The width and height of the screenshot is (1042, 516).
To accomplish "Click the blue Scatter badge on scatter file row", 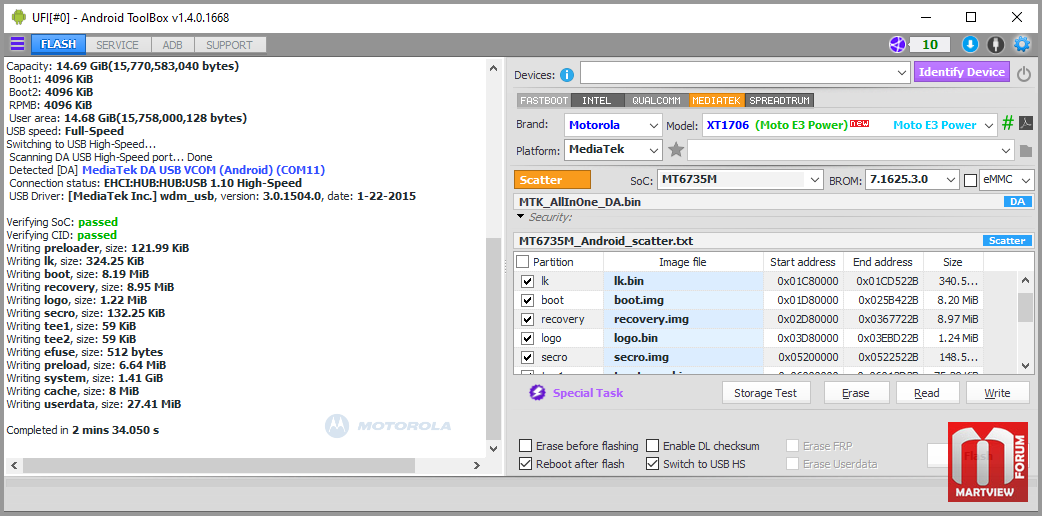I will (1007, 241).
